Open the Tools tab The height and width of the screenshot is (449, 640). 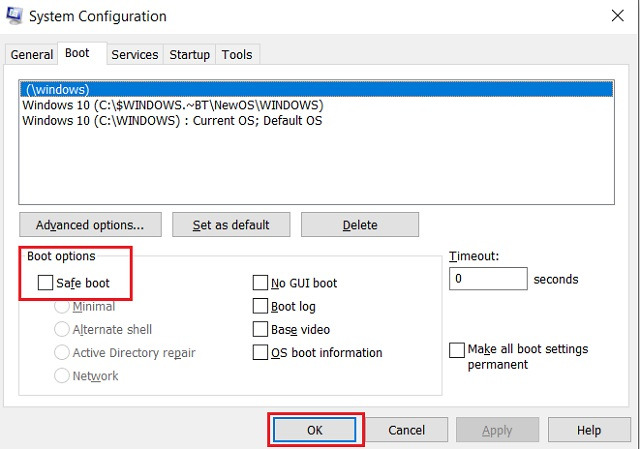(x=237, y=54)
